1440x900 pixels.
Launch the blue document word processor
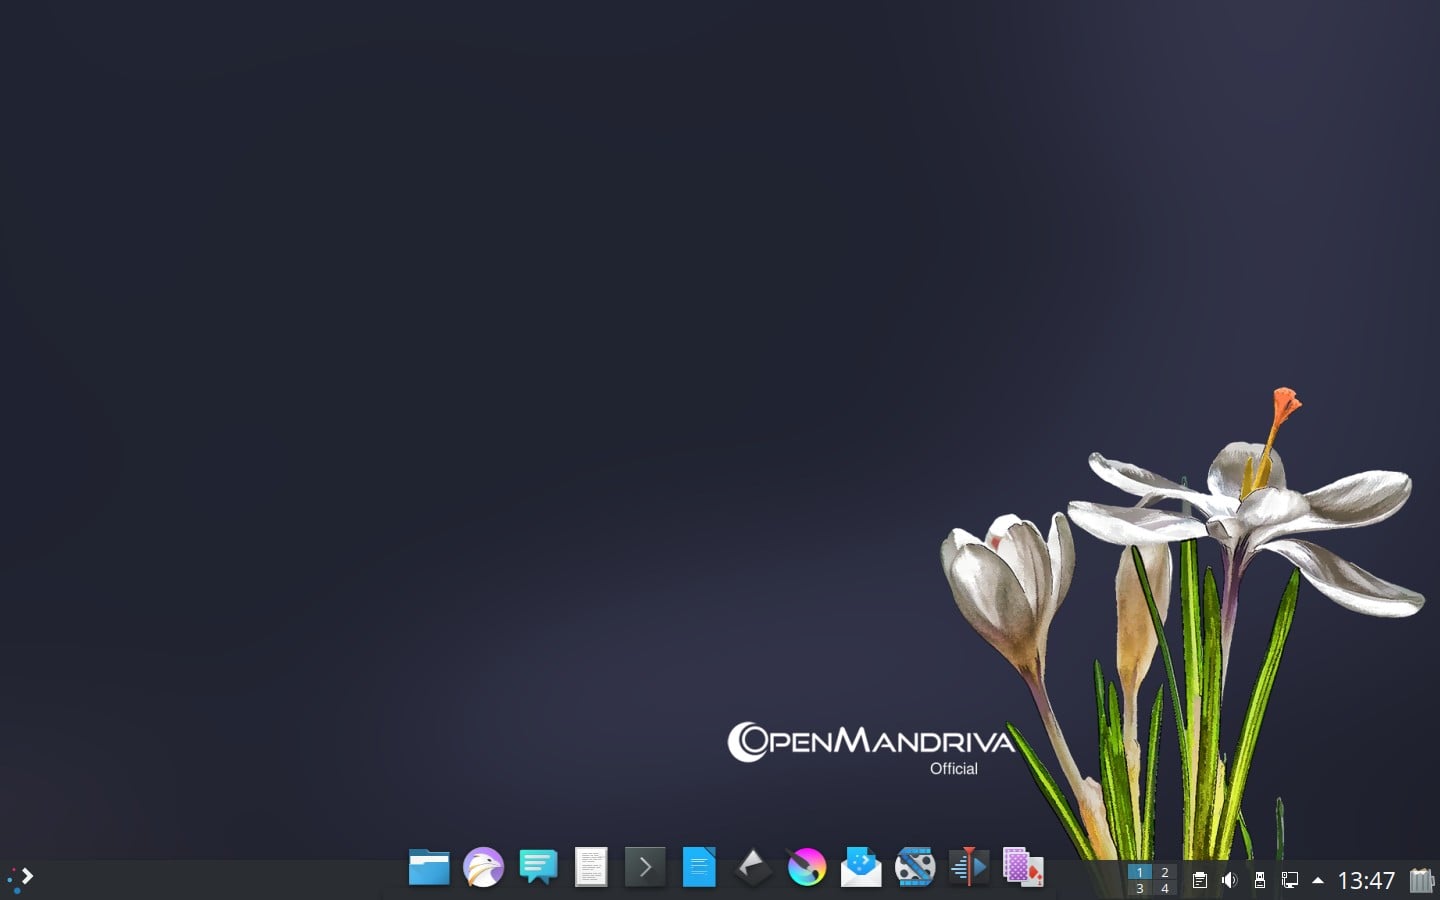coord(699,868)
